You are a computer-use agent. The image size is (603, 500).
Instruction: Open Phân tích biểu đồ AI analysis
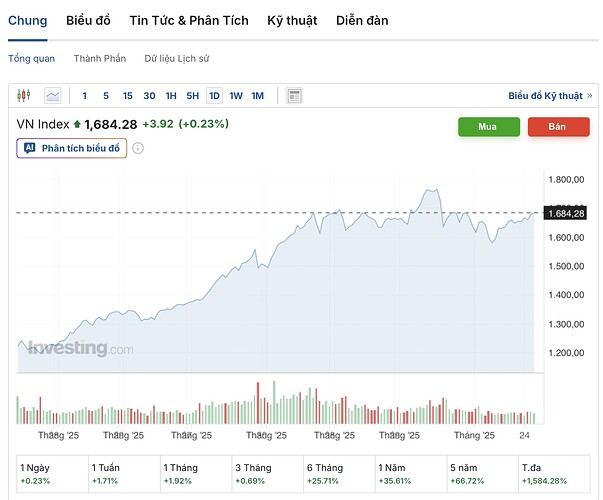point(71,148)
